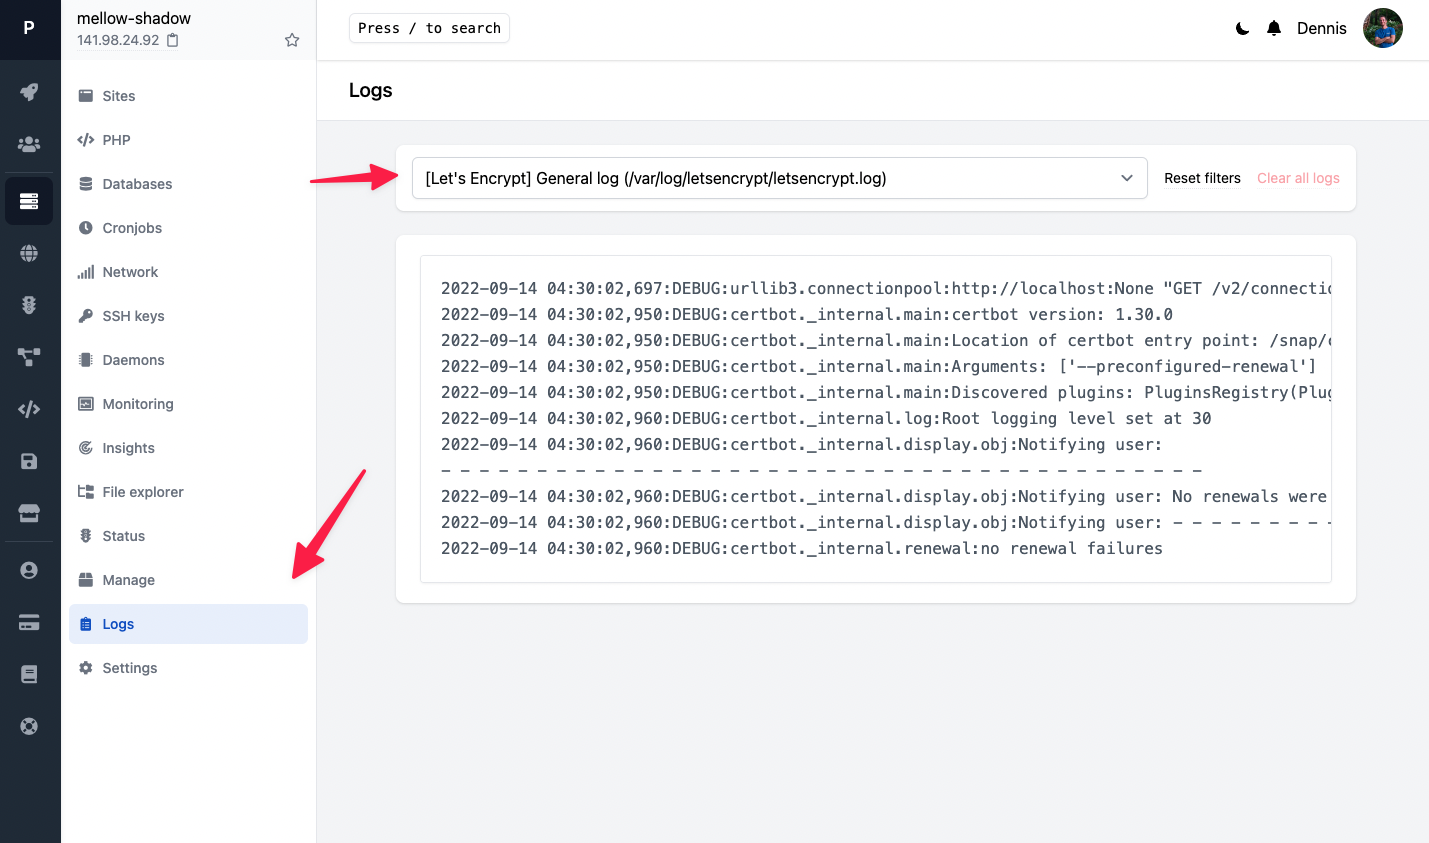Screen dimensions: 1429x843
Task: Click the Press / to search box
Action: pos(429,28)
